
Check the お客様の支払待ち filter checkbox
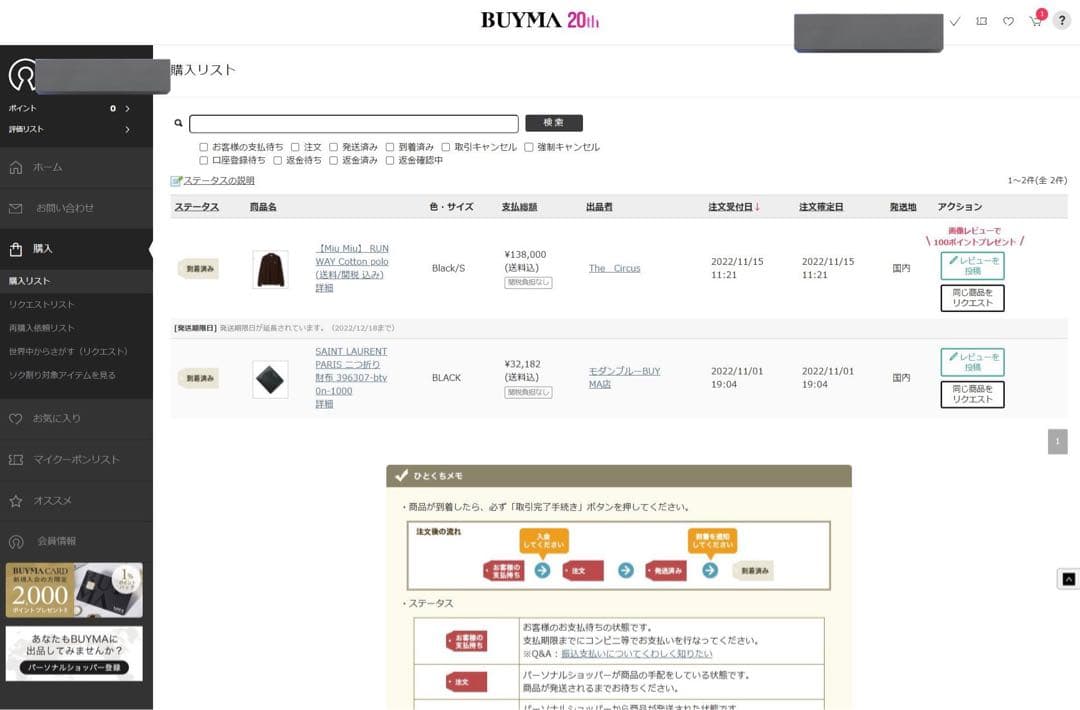[x=203, y=147]
